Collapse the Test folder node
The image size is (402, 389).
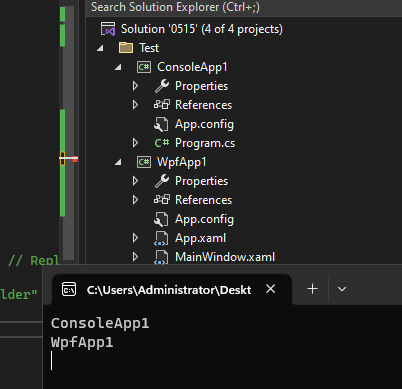click(100, 48)
